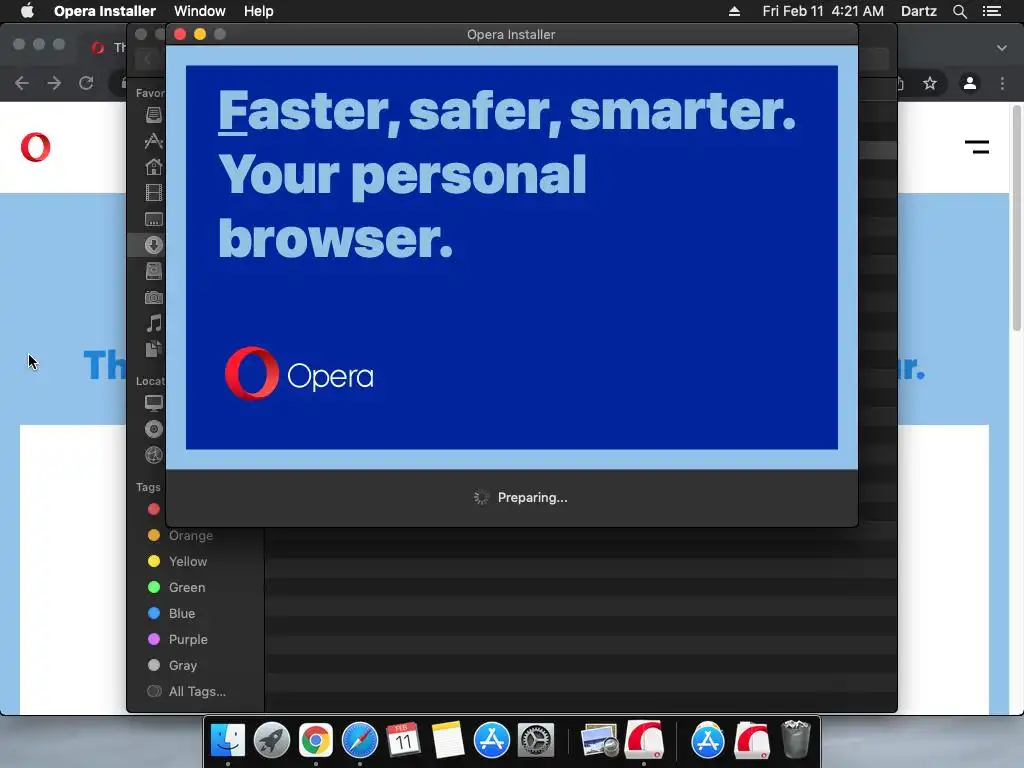The image size is (1024, 768).
Task: Open Preview from the Dock
Action: tap(600, 741)
